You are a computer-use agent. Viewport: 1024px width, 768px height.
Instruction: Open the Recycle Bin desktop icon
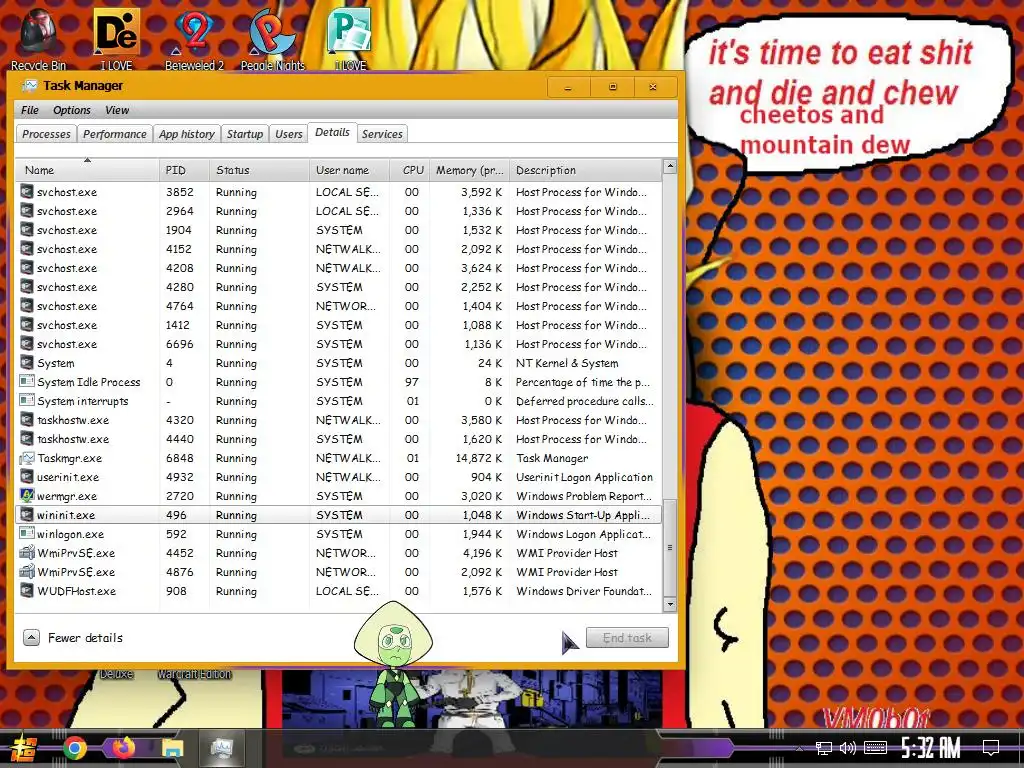[x=39, y=36]
